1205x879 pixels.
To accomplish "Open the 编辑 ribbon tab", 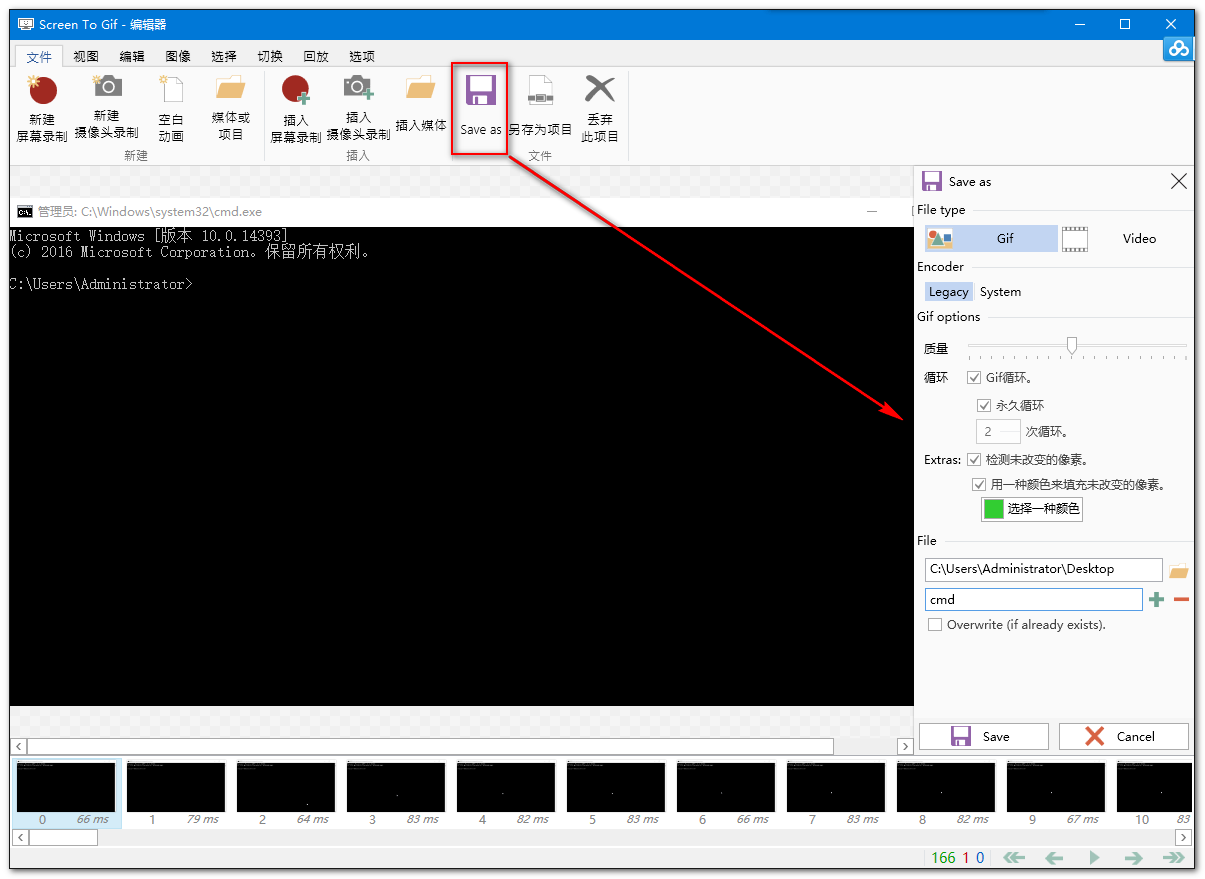I will pos(132,57).
